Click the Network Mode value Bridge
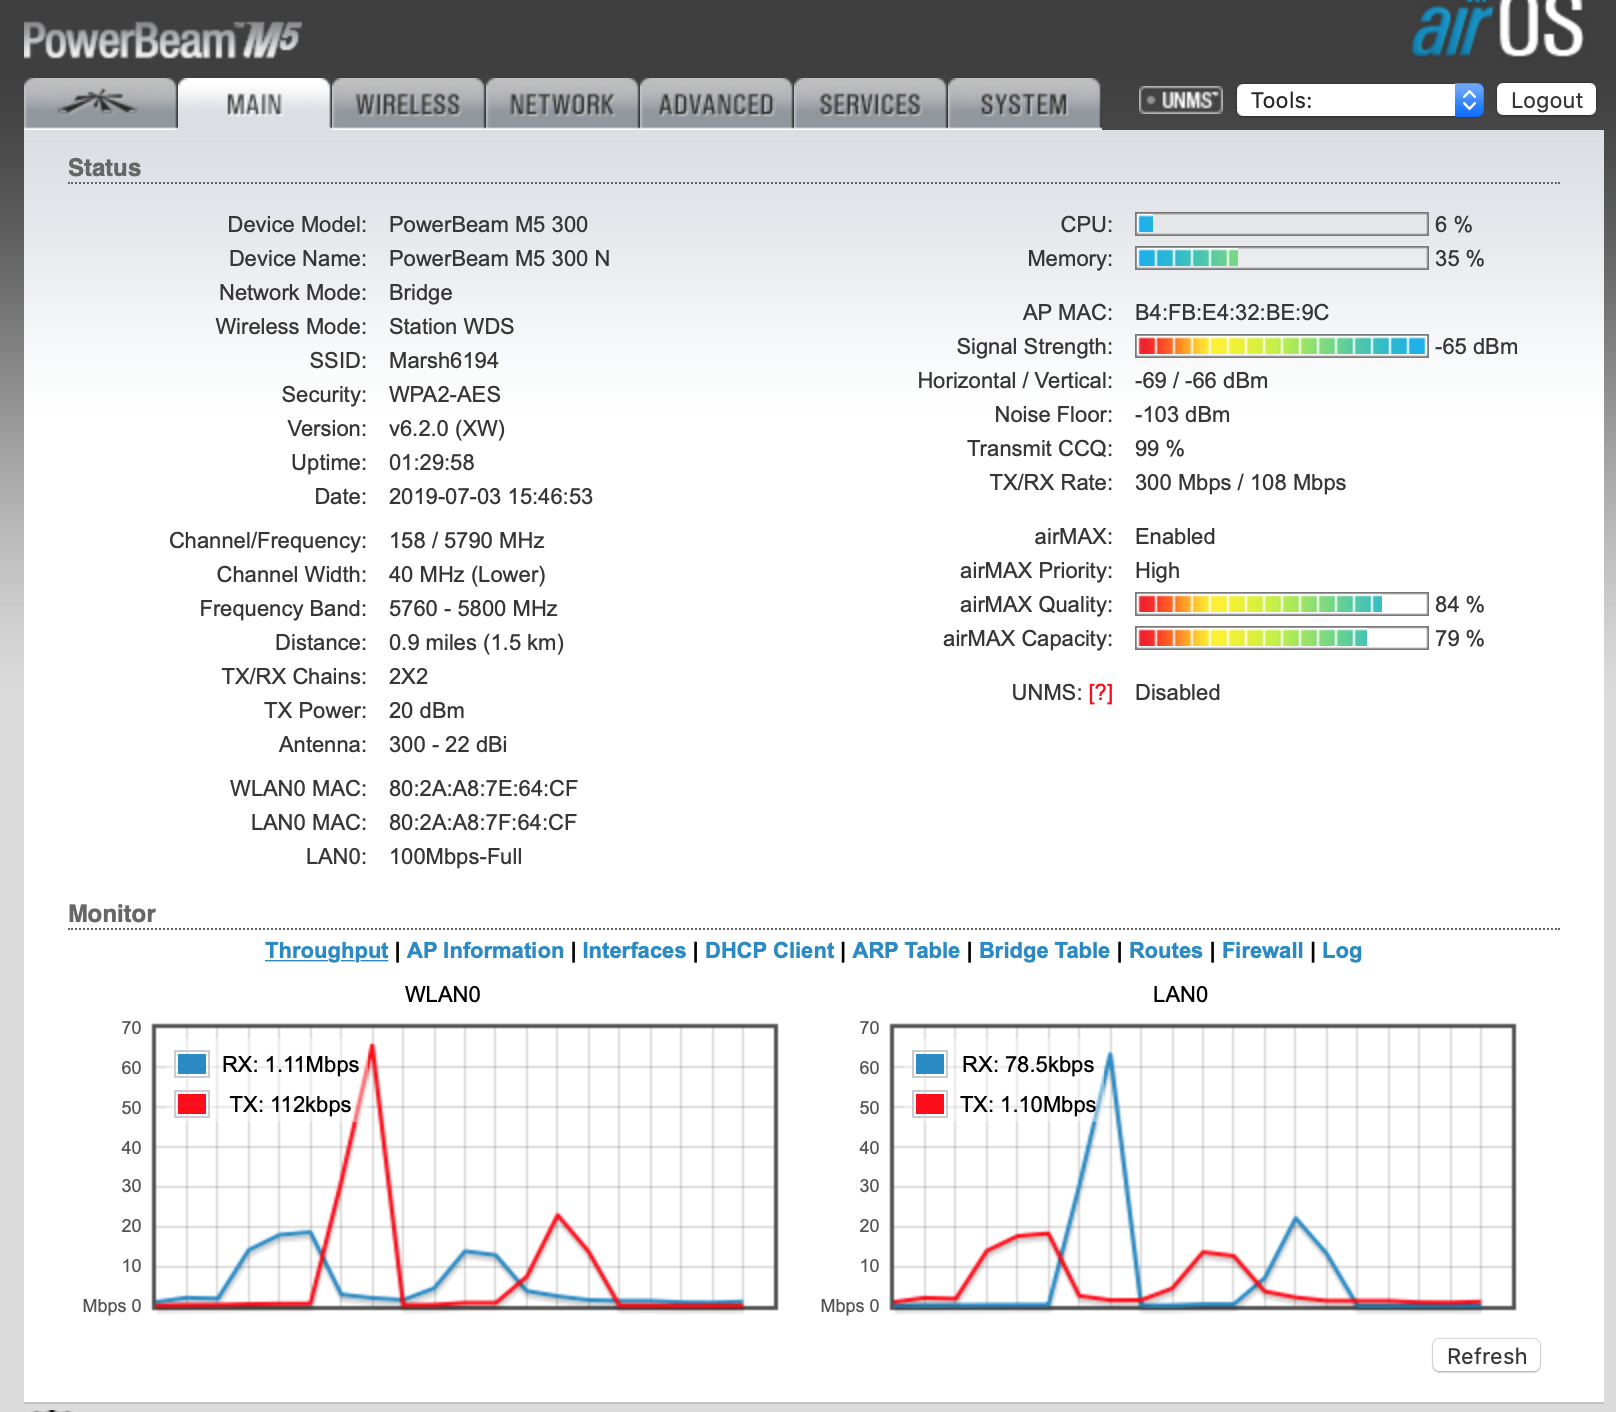Image resolution: width=1616 pixels, height=1412 pixels. coord(421,293)
